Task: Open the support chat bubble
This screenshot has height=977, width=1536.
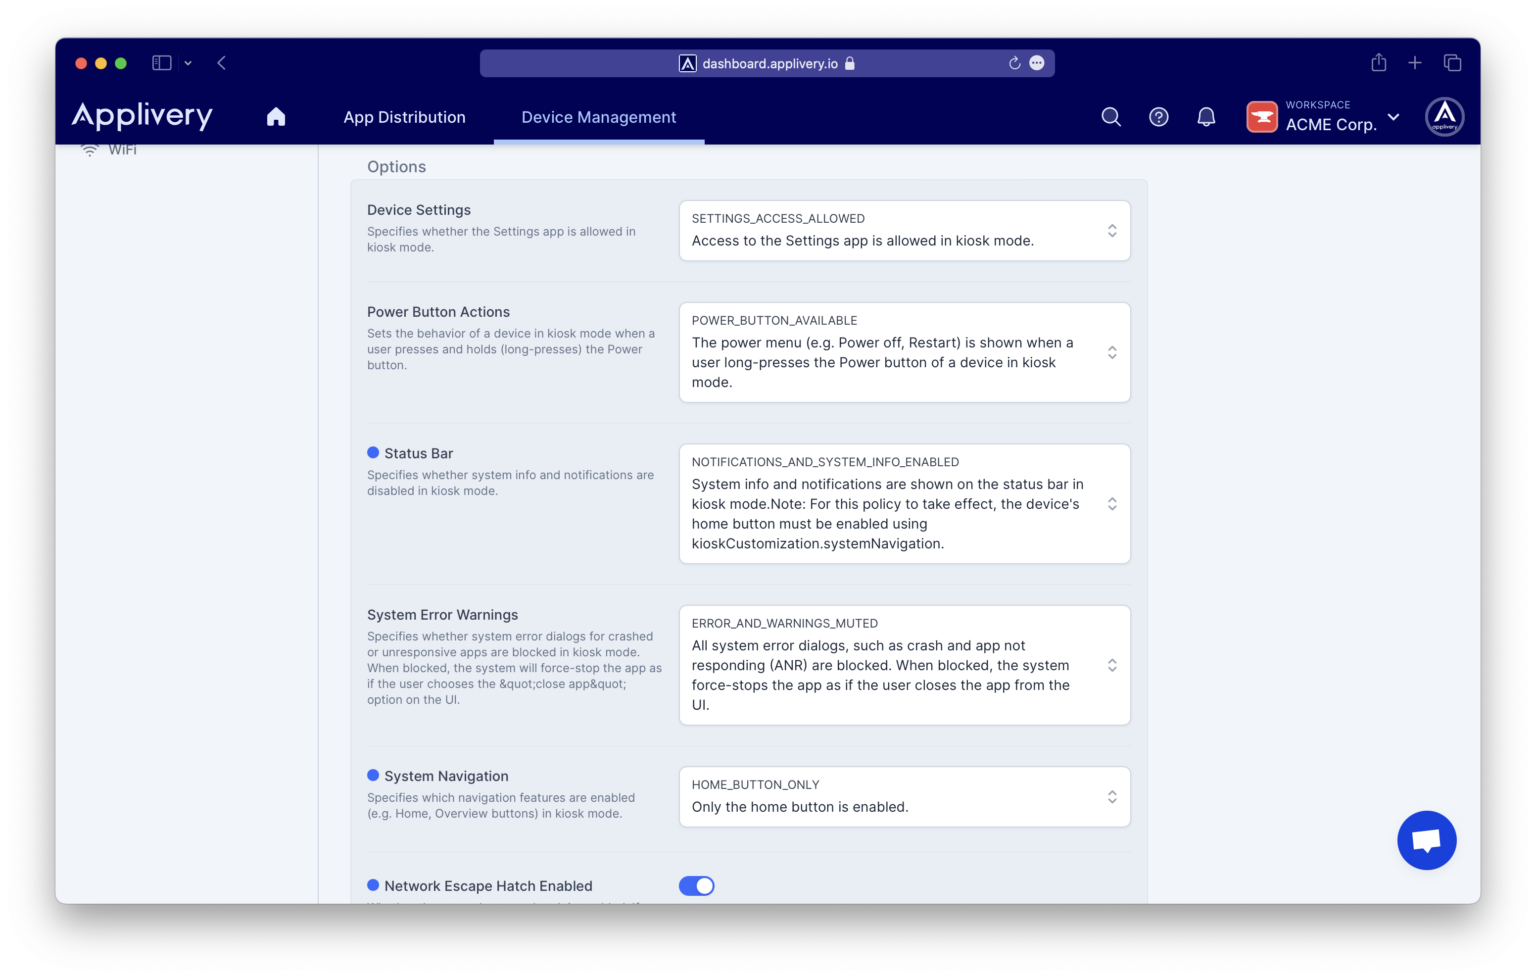Action: [1426, 840]
